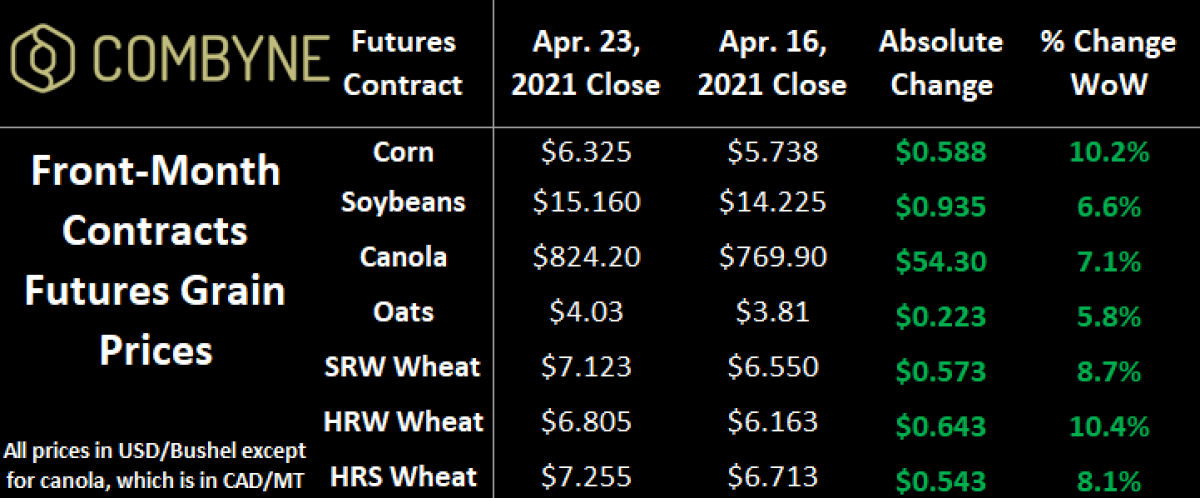
Task: Click the green 10.4% change value
Action: coord(1109,426)
